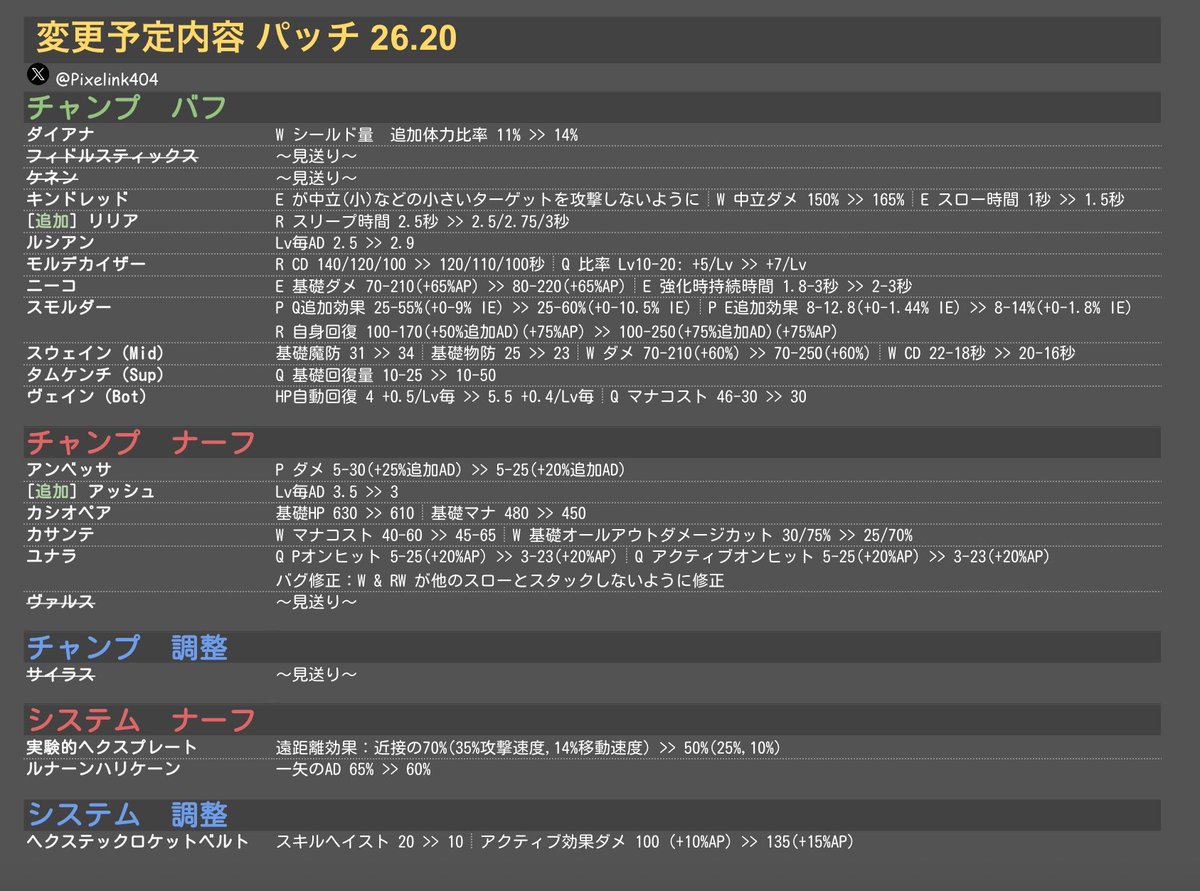Viewport: 1200px width, 891px height.
Task: Click ヴェイン's HP自動回復 change text
Action: coord(434,397)
